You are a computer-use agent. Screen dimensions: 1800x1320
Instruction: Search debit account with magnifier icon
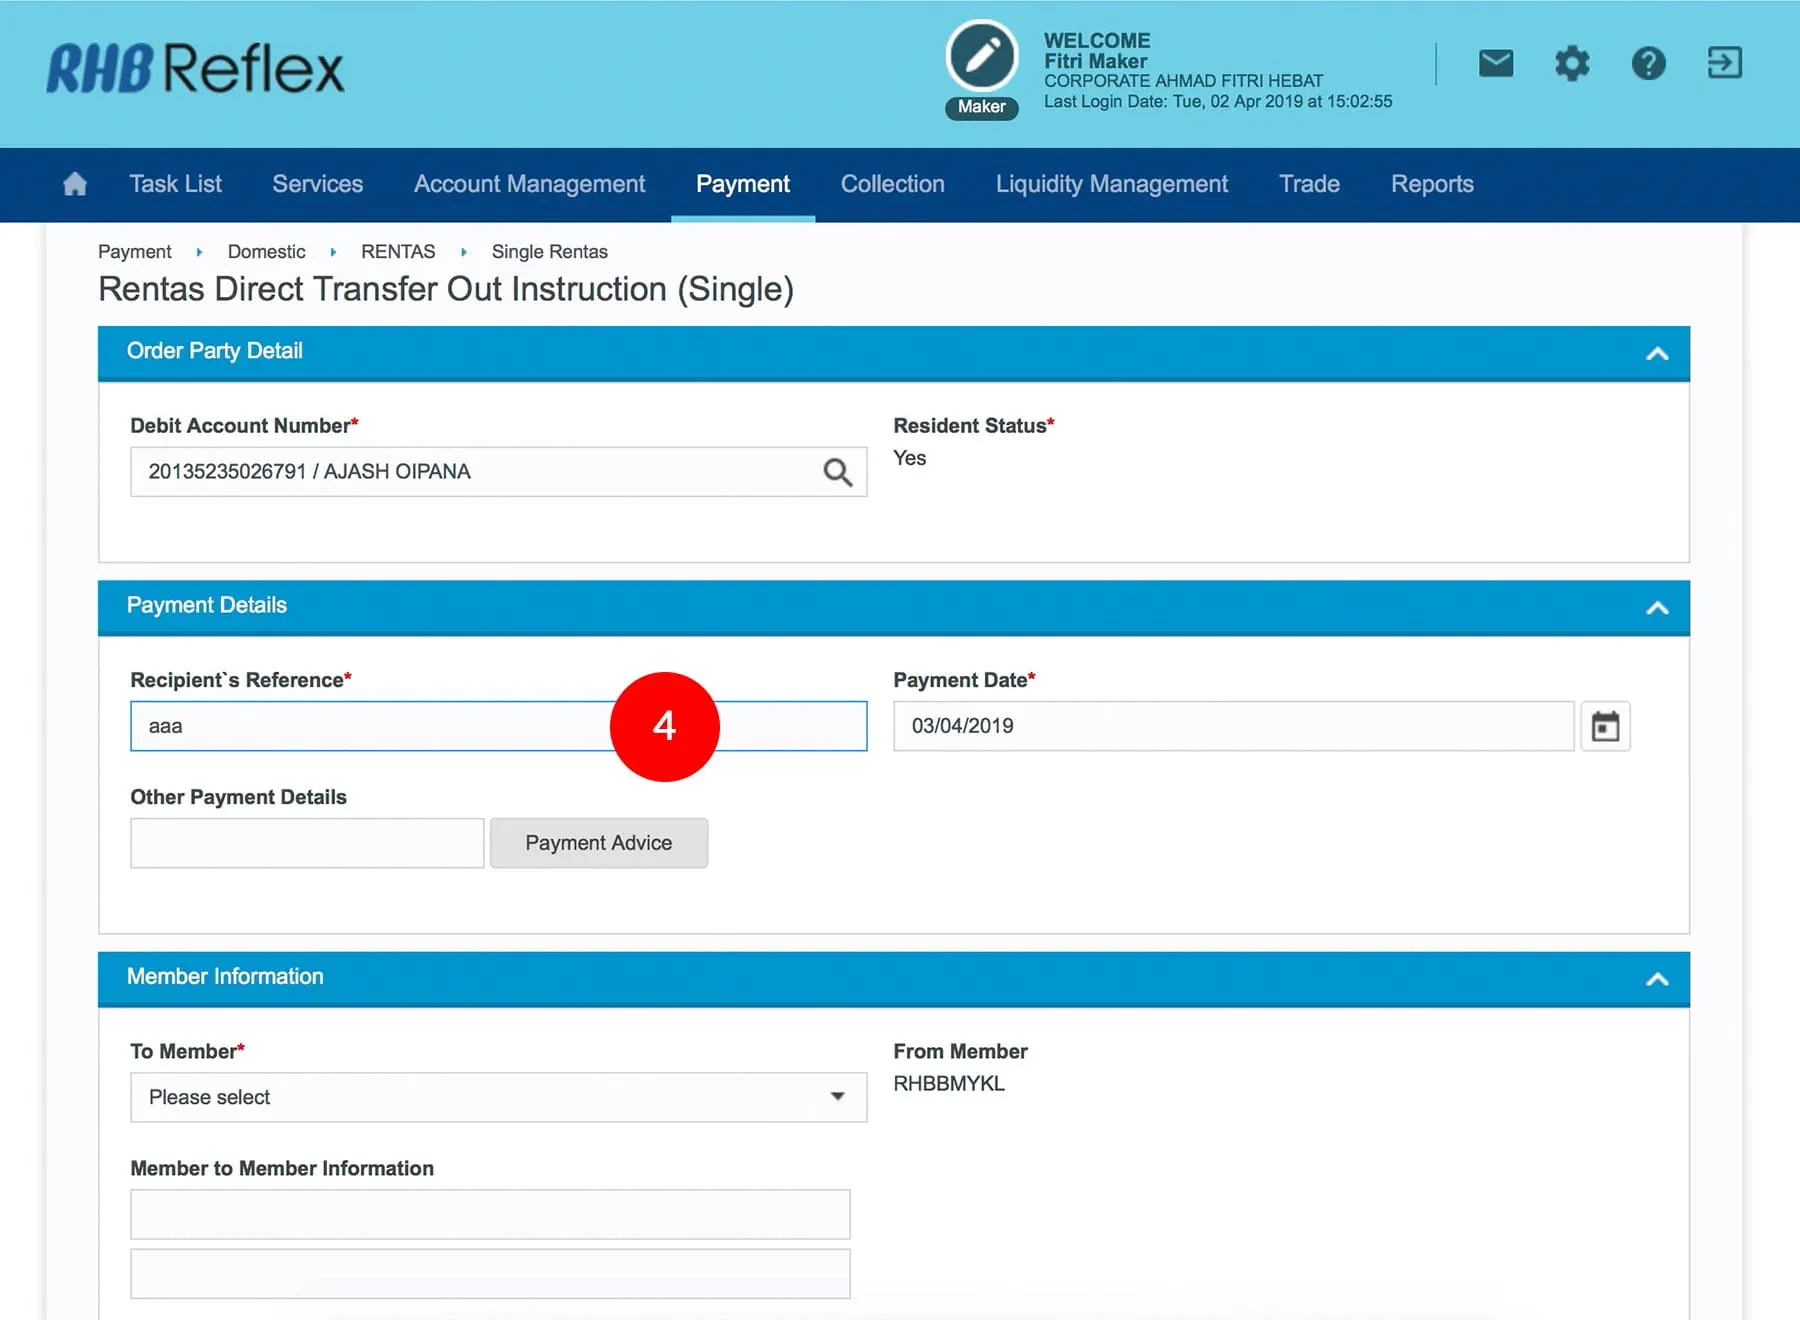(x=837, y=472)
